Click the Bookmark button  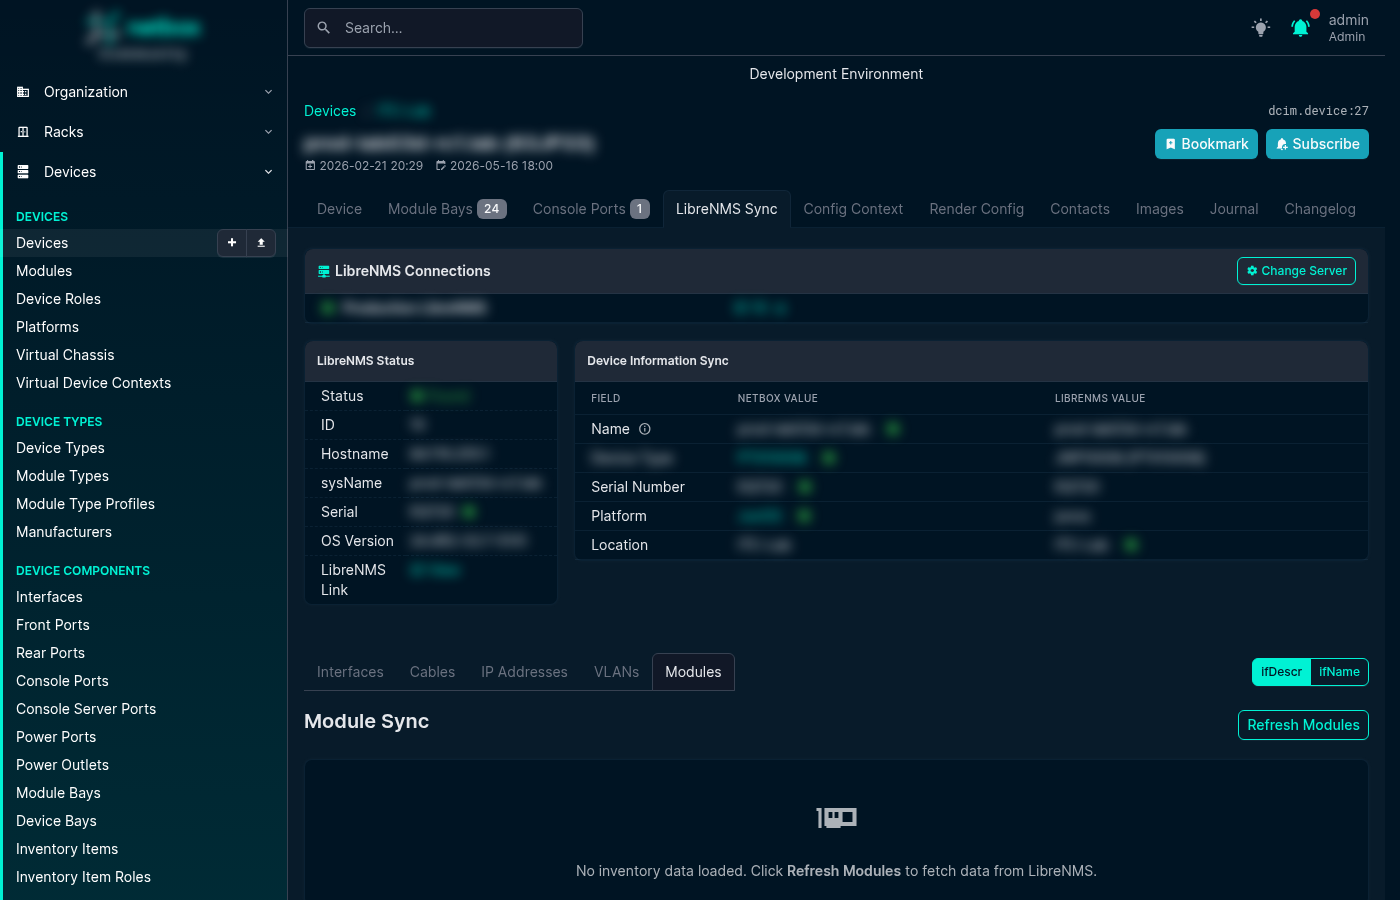pyautogui.click(x=1206, y=144)
